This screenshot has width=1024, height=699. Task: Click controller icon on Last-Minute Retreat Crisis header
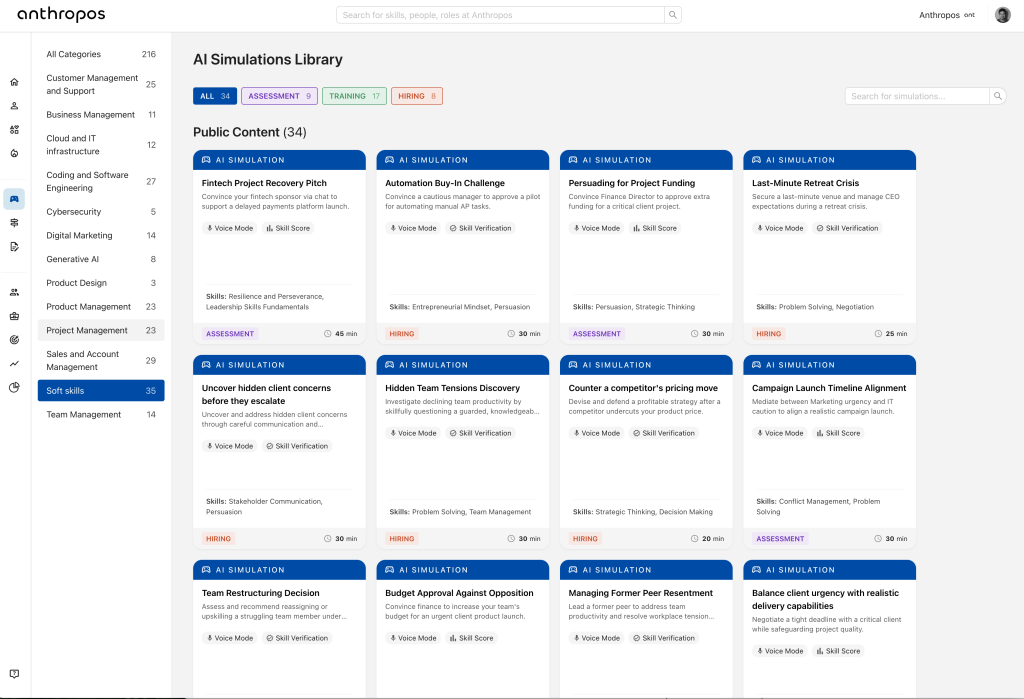pos(756,160)
